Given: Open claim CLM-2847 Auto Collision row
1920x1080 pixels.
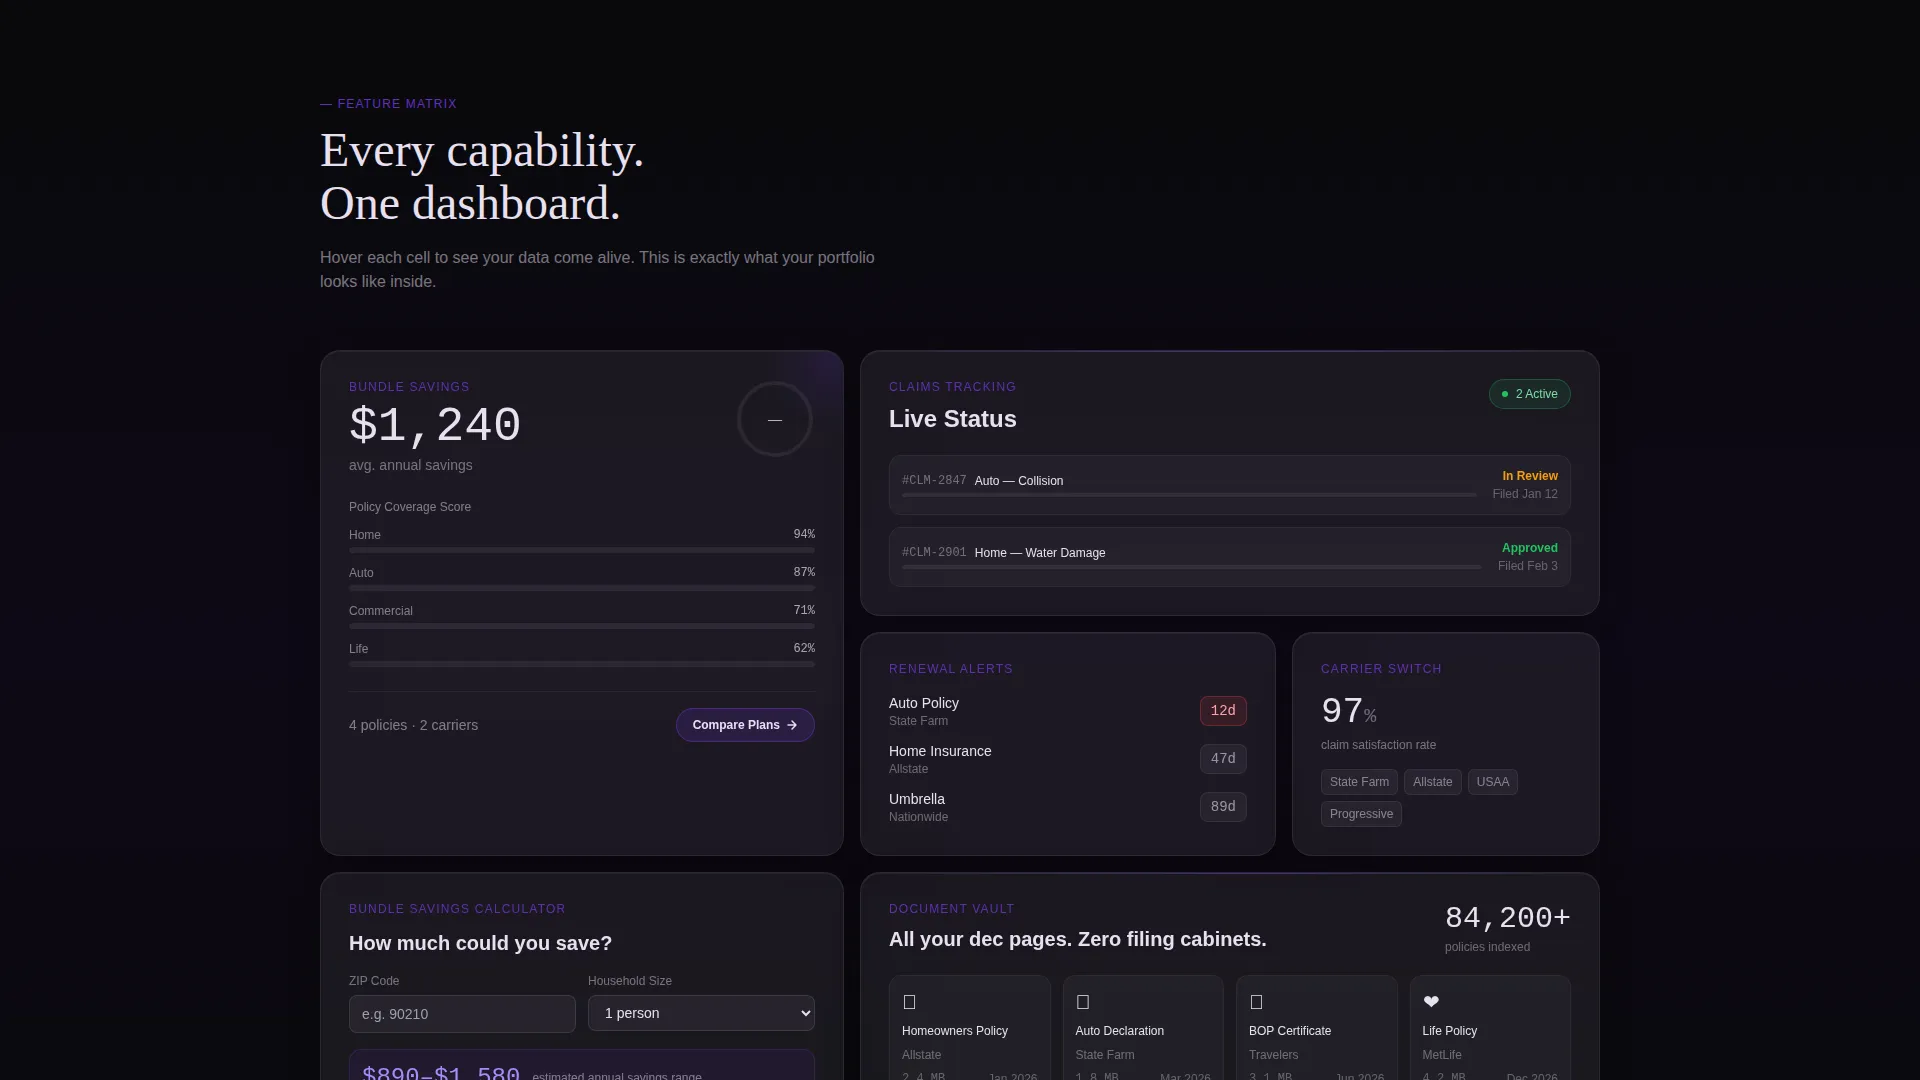Looking at the screenshot, I should point(1229,485).
